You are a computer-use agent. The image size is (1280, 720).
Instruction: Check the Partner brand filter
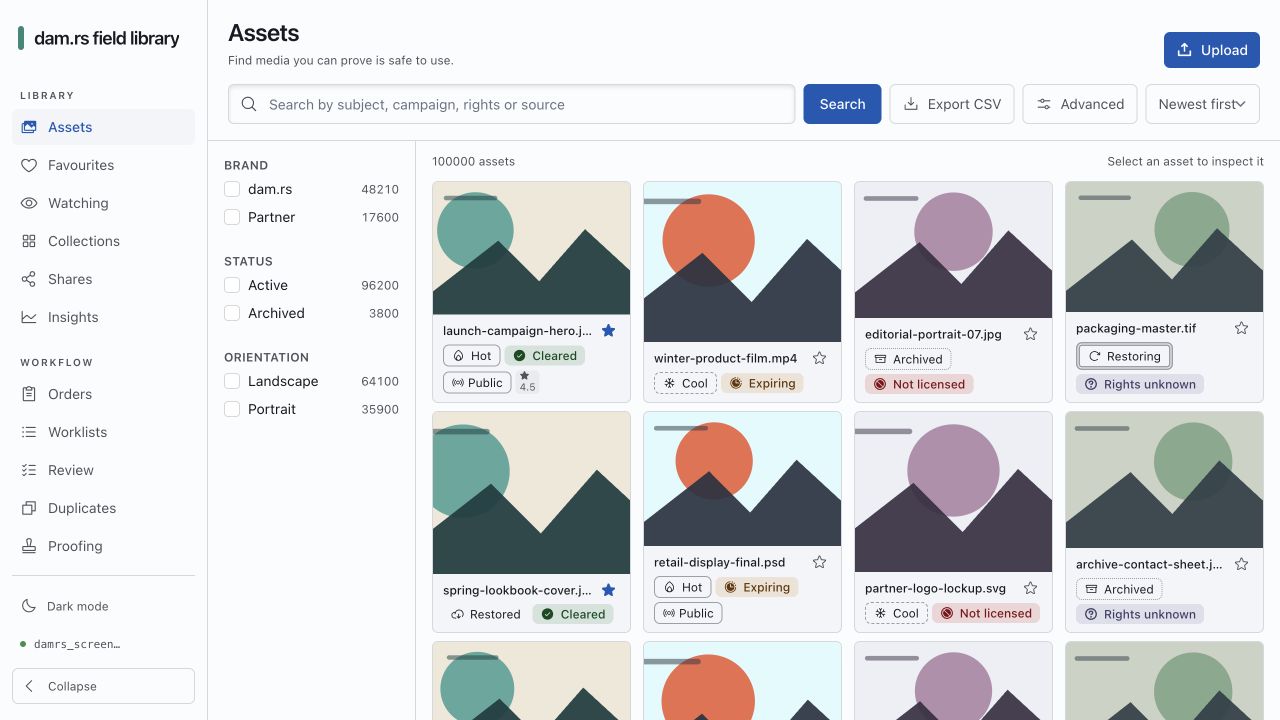pyautogui.click(x=232, y=217)
